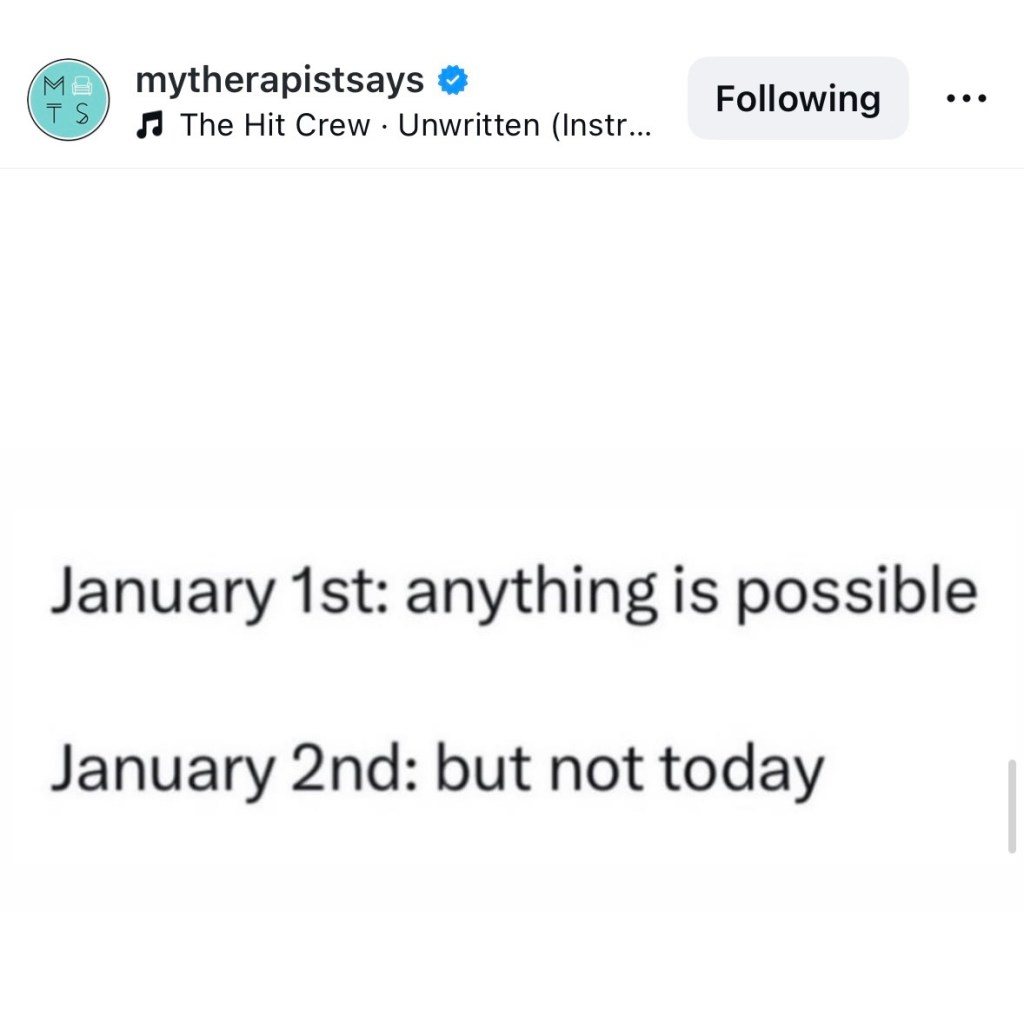Select the Unwritten (Instr... song title
This screenshot has width=1024, height=1016.
[x=525, y=127]
